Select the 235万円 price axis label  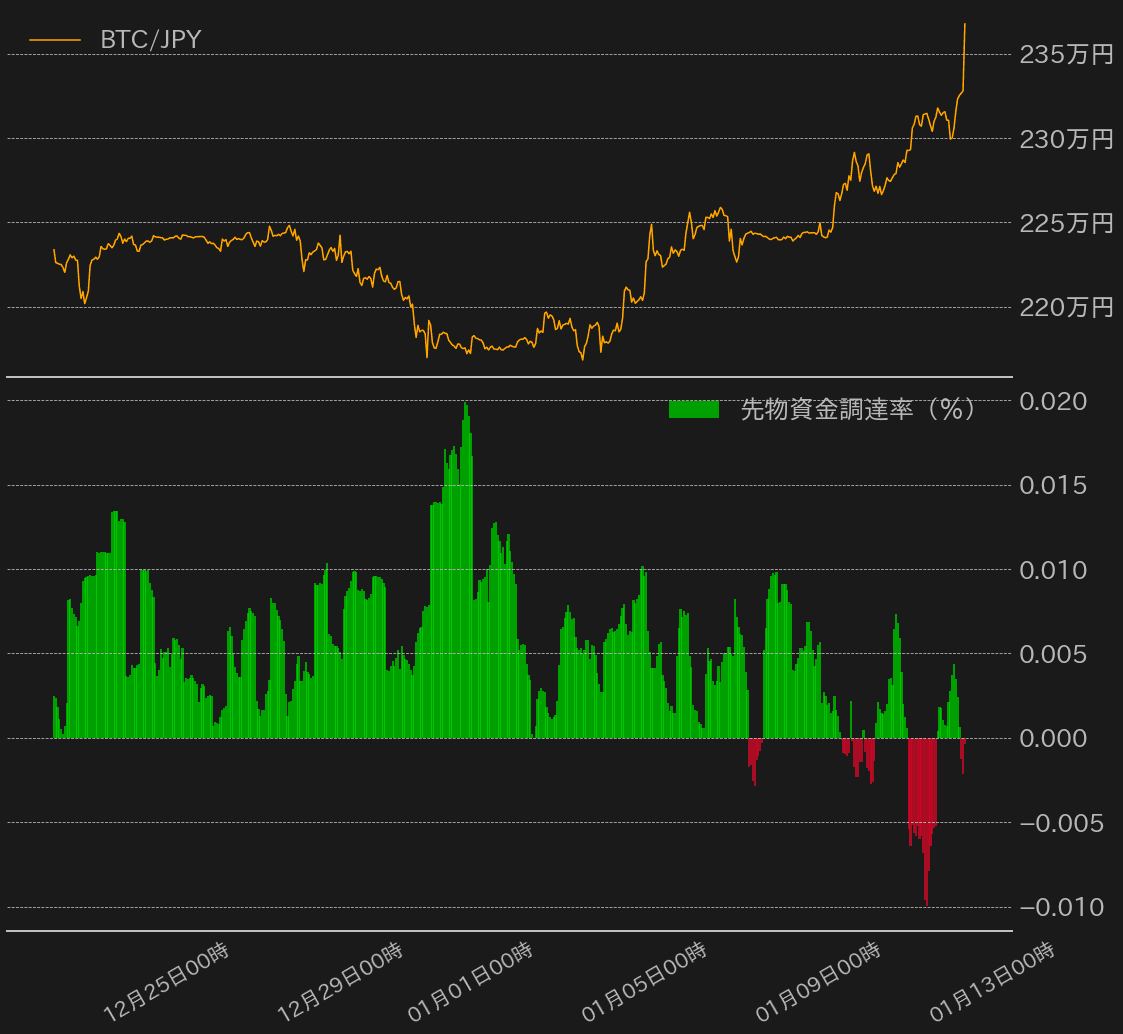tap(1066, 55)
